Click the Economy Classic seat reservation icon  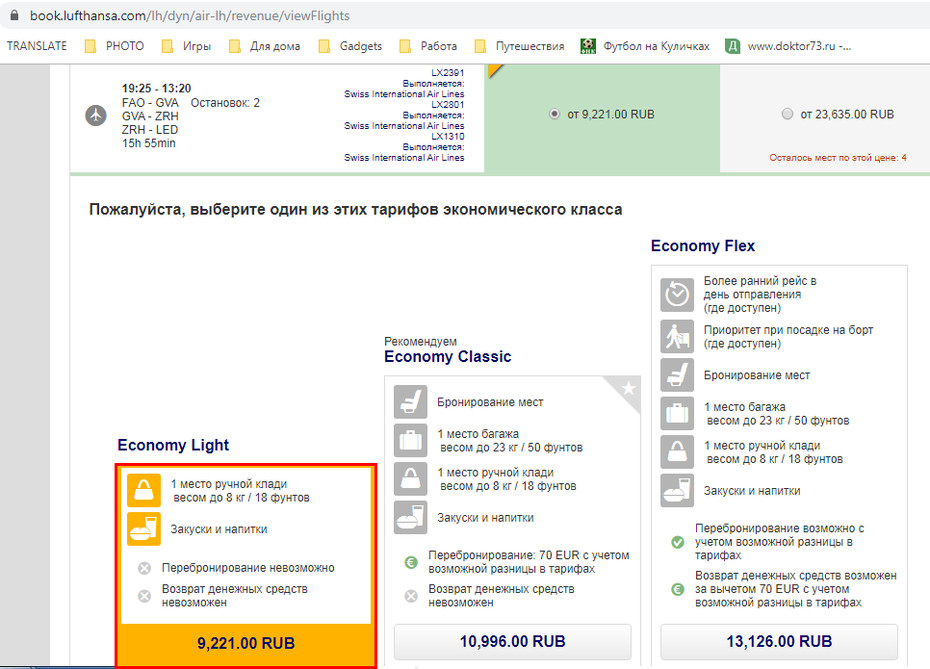coord(410,402)
